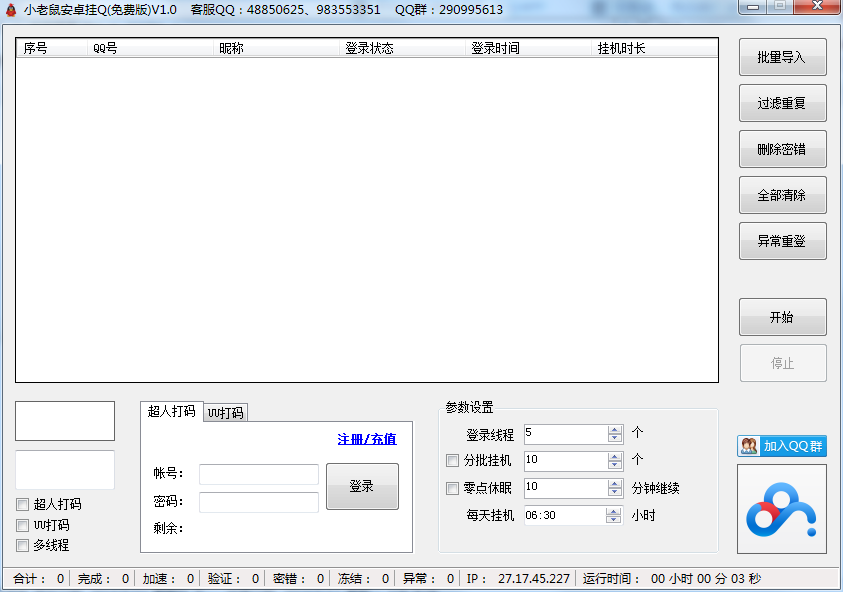Click the 删除密错 button
843x592 pixels.
coord(782,149)
